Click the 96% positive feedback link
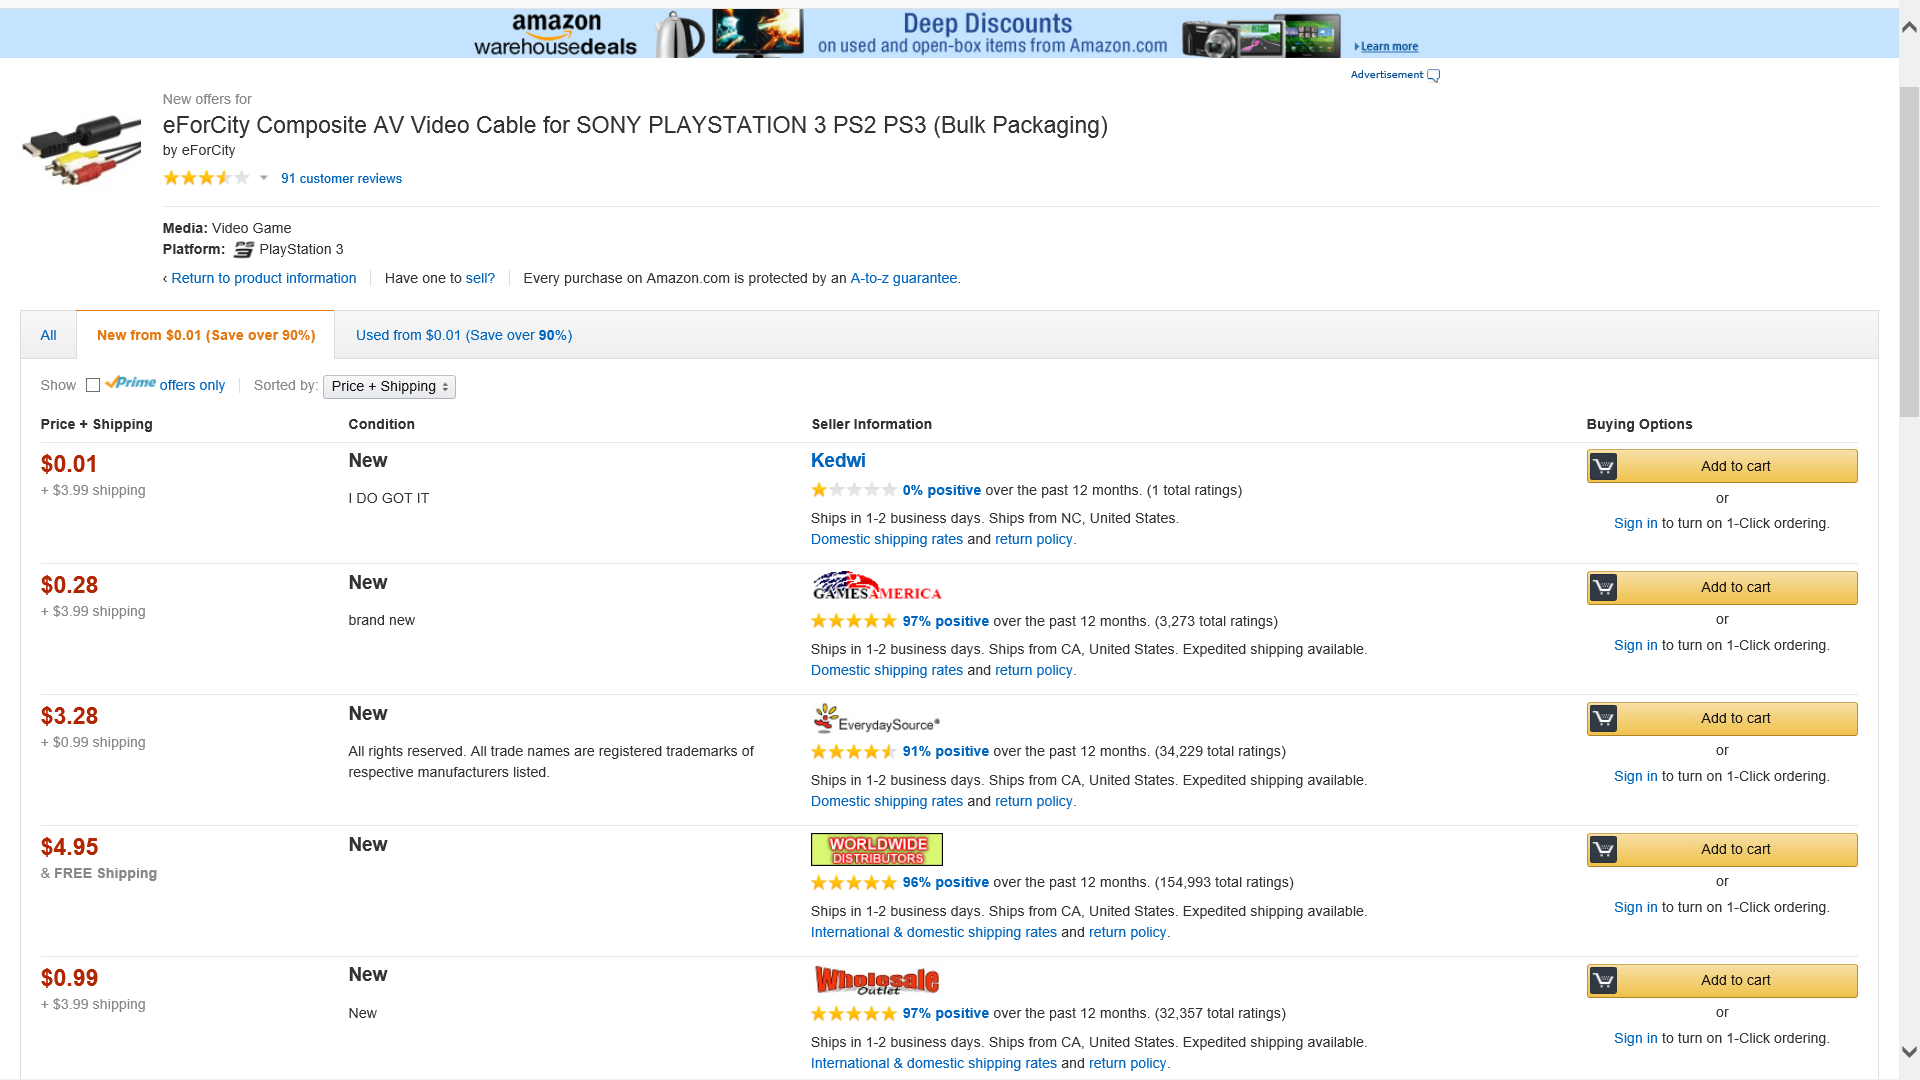The image size is (1920, 1080). 946,882
